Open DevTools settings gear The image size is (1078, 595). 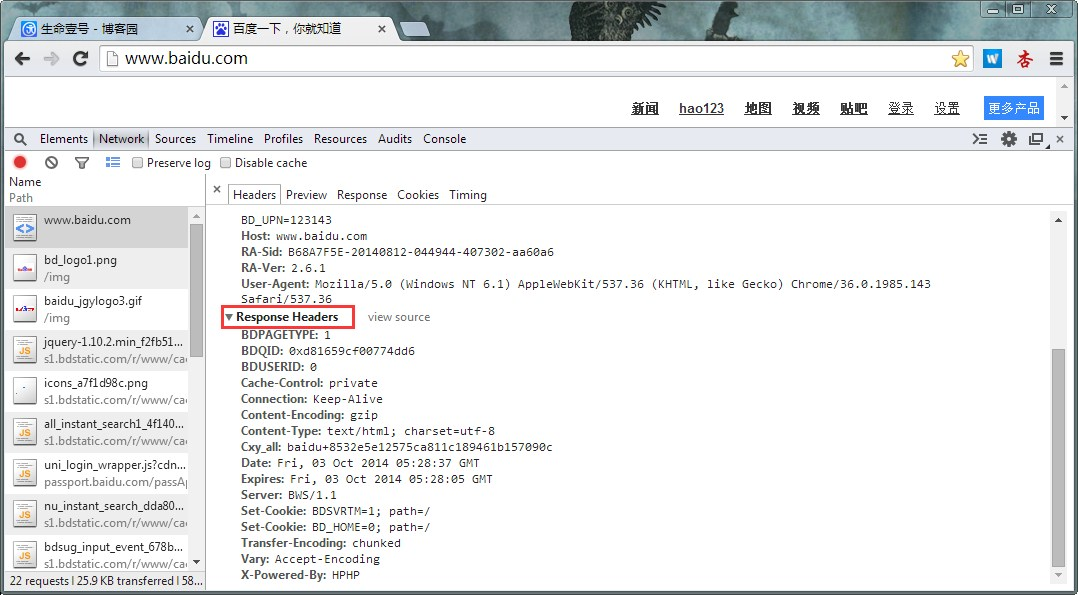tap(1009, 139)
